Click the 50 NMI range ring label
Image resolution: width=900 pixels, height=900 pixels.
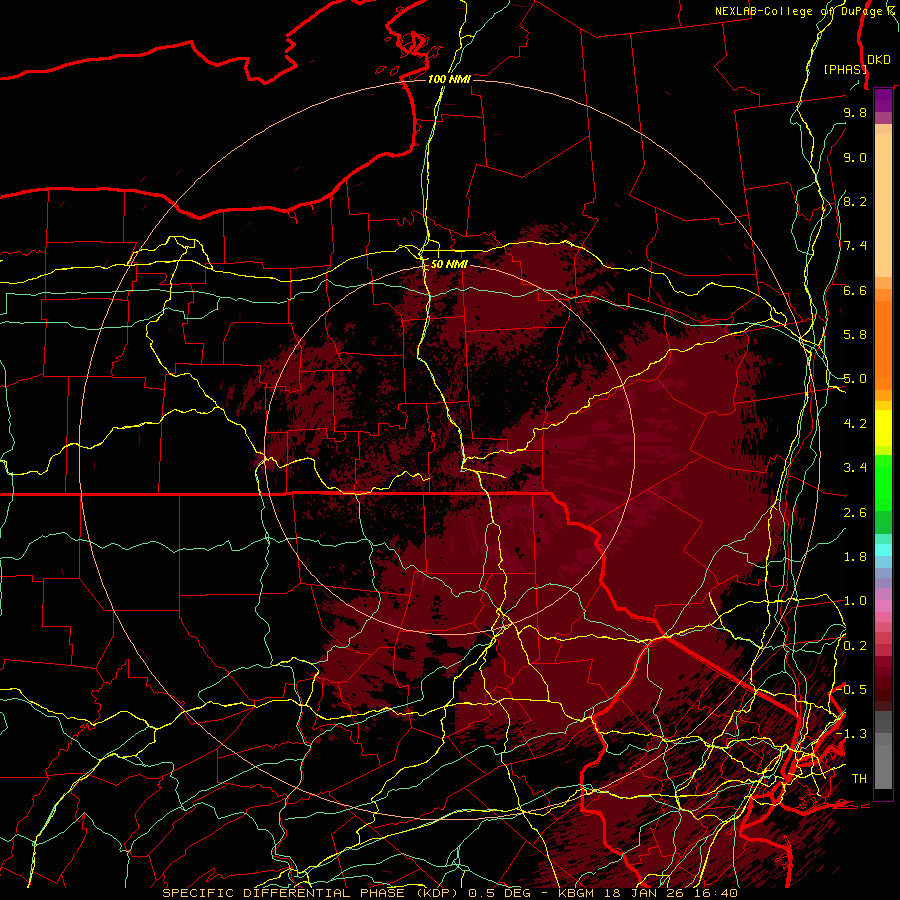(x=449, y=264)
